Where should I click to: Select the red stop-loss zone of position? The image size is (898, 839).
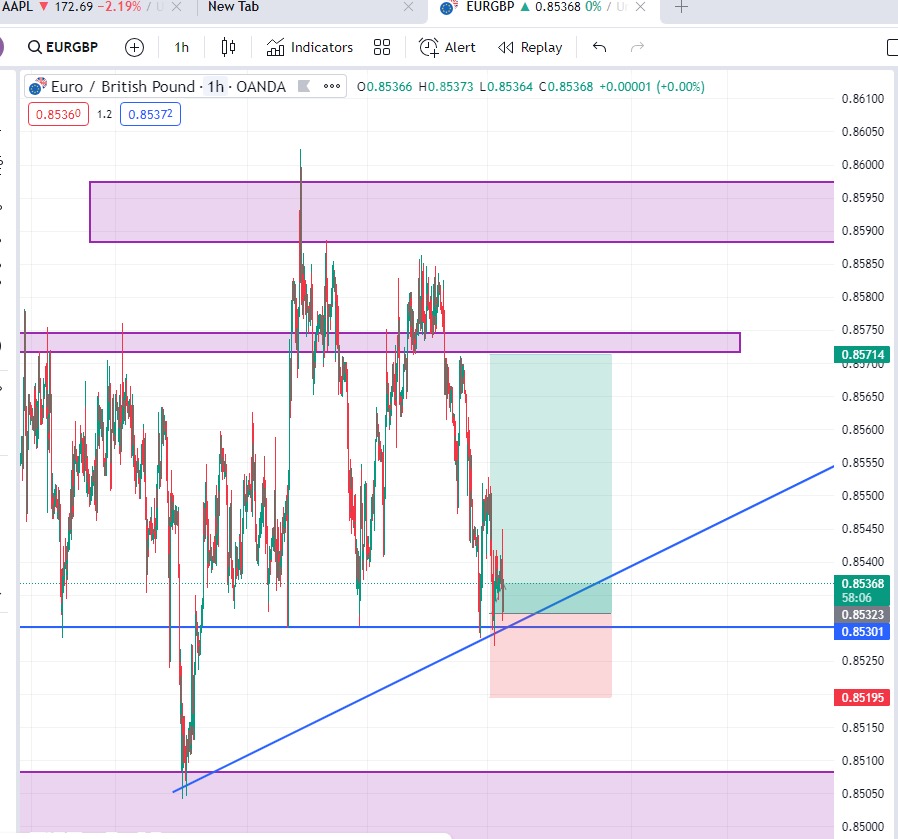[551, 656]
